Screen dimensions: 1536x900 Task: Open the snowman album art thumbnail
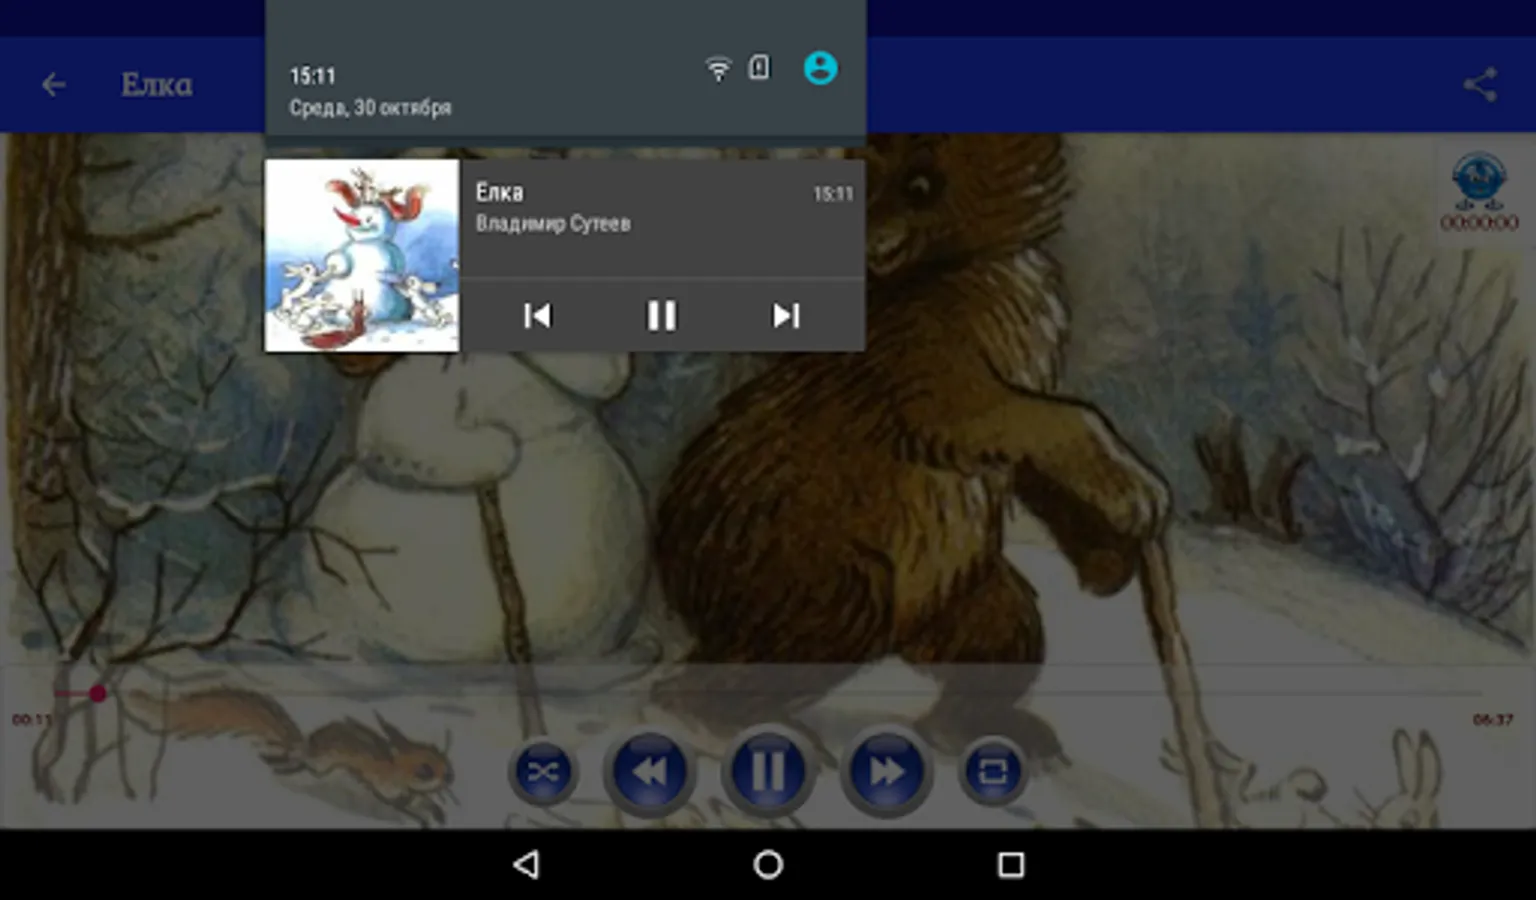tap(362, 255)
